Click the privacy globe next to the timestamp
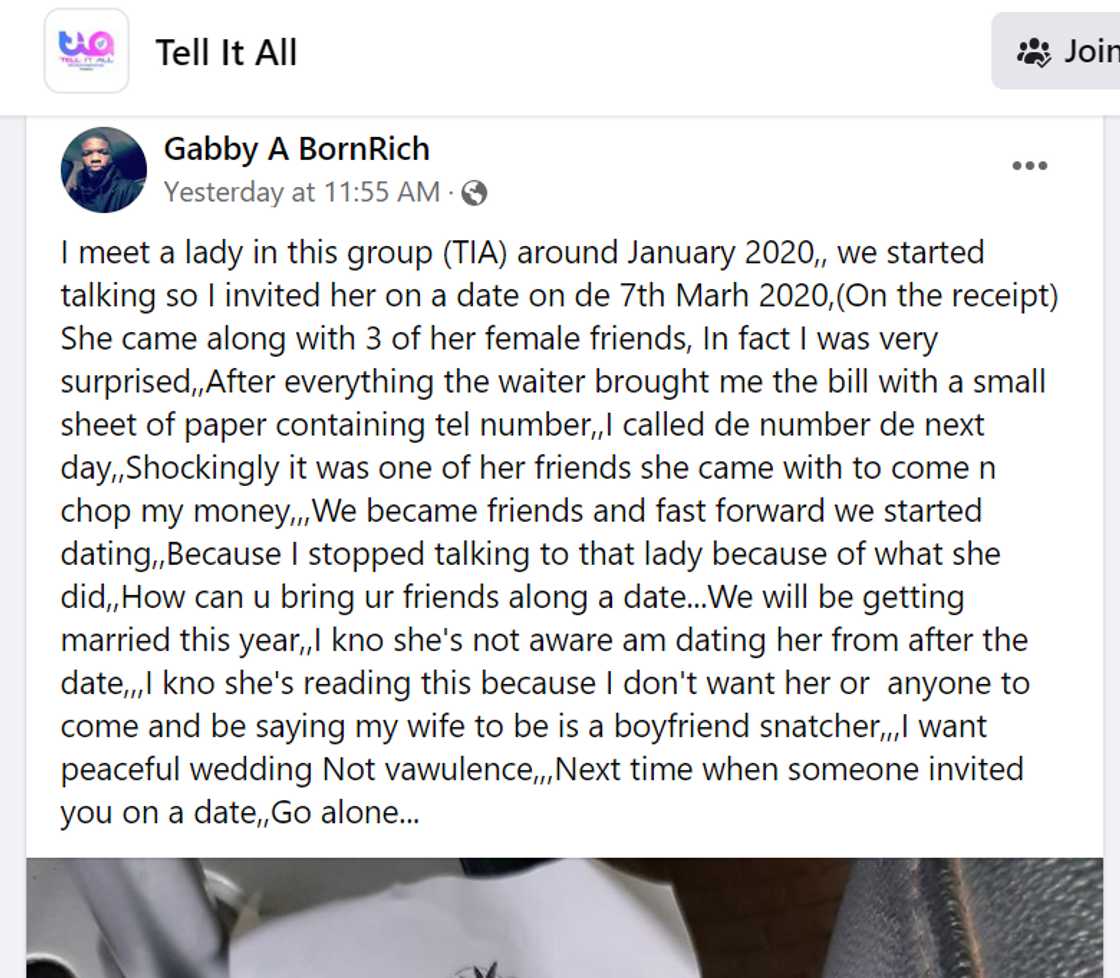This screenshot has width=1120, height=978. pos(475,193)
